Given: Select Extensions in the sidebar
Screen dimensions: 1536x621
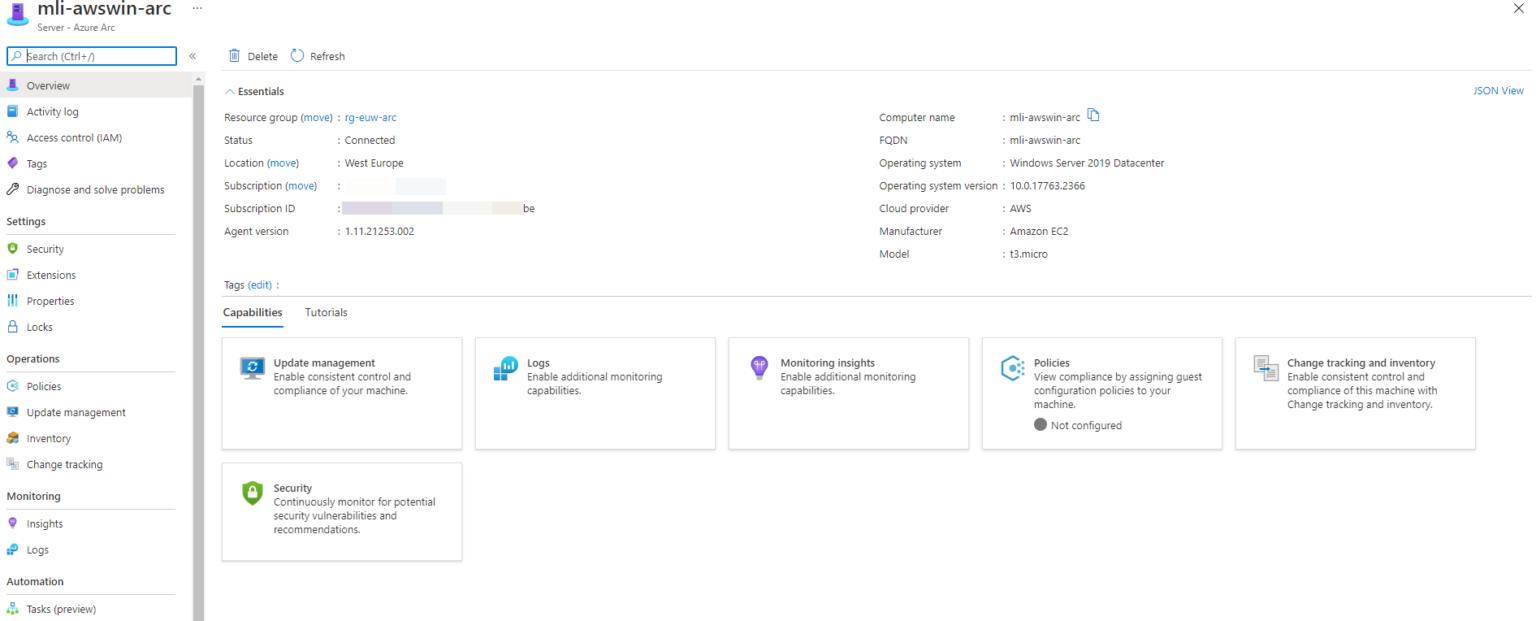Looking at the screenshot, I should (x=51, y=274).
